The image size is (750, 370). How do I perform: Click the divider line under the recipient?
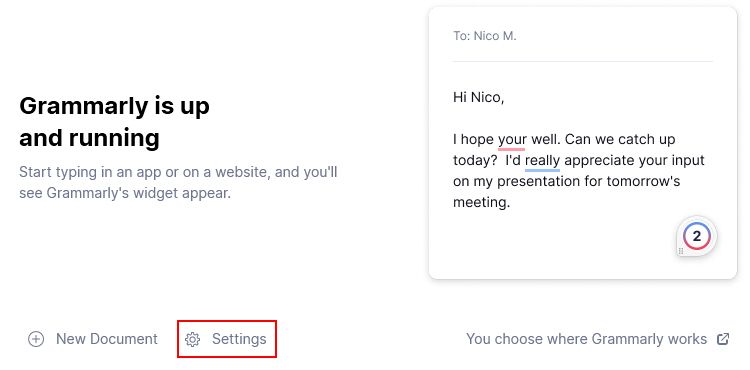coord(583,61)
